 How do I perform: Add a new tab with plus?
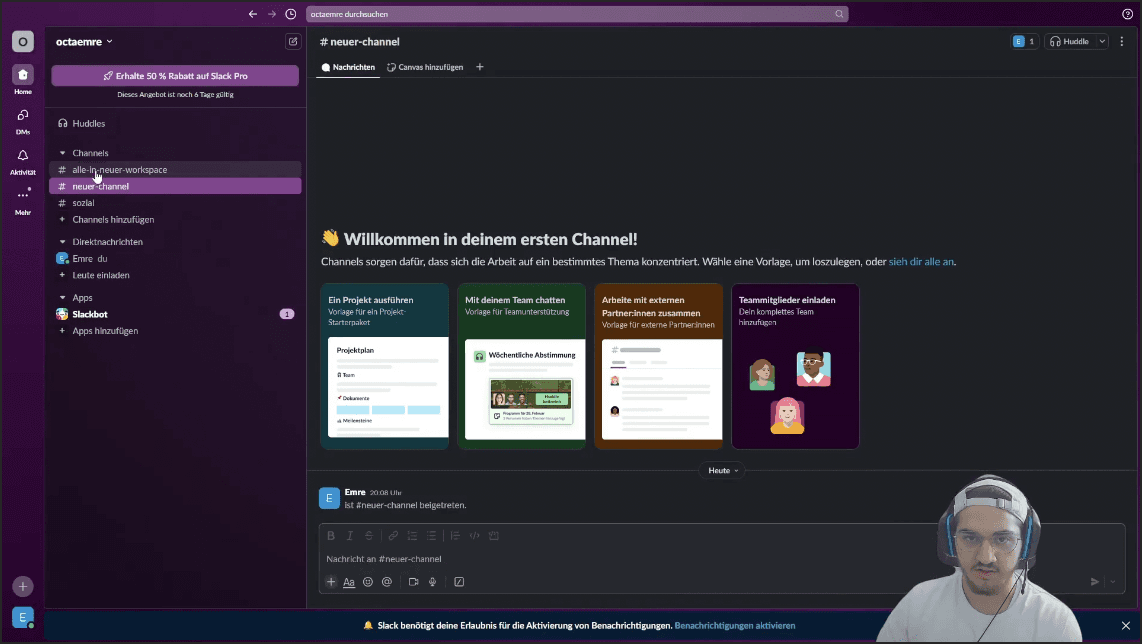tap(479, 67)
